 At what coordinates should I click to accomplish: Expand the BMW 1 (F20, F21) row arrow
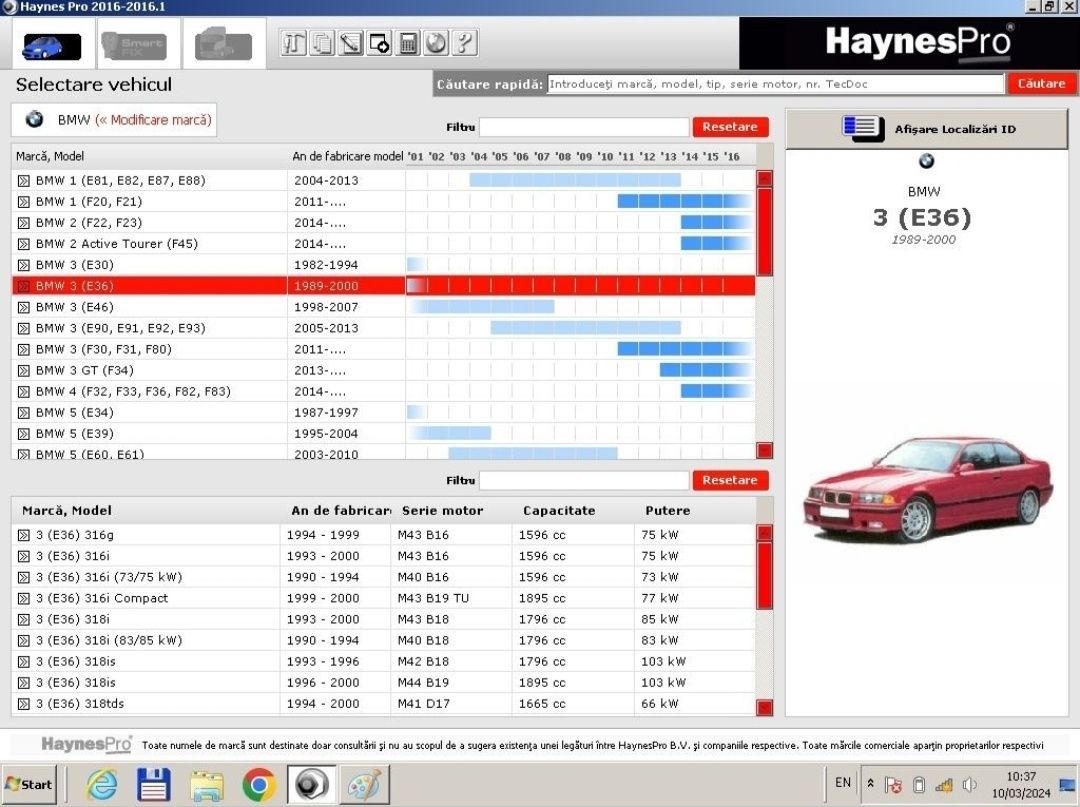pos(23,202)
